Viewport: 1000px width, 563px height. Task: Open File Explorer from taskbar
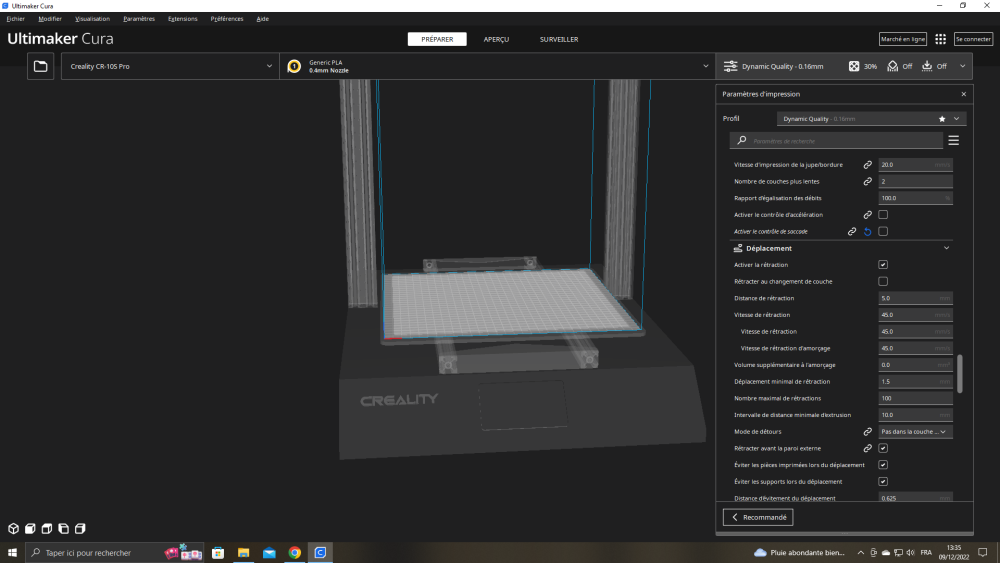(244, 553)
